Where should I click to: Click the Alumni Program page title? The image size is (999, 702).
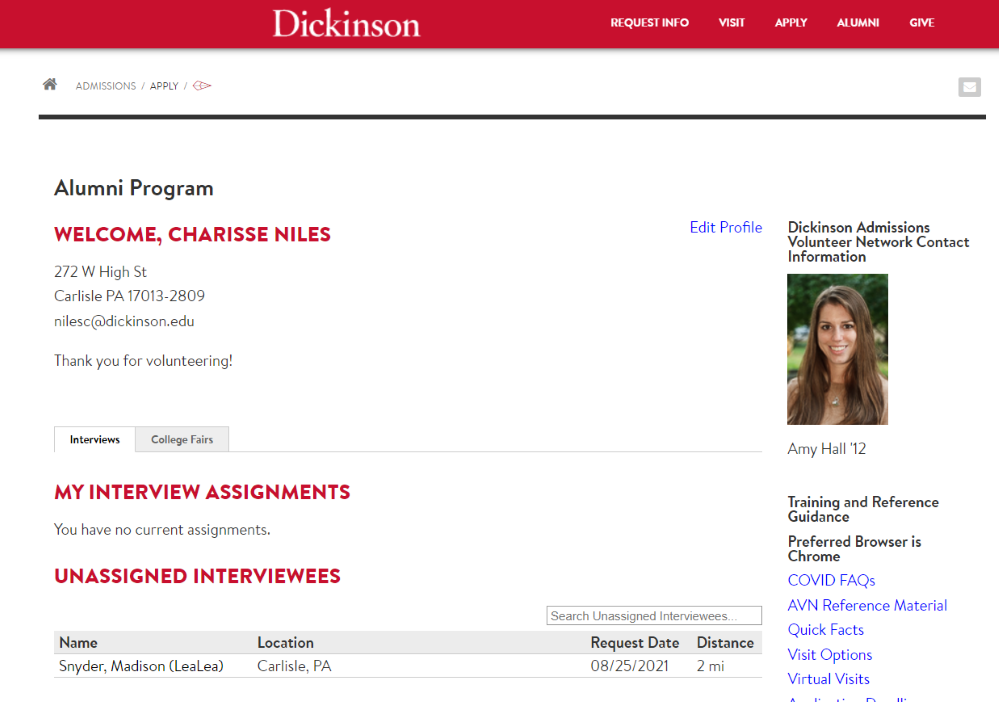pos(134,189)
